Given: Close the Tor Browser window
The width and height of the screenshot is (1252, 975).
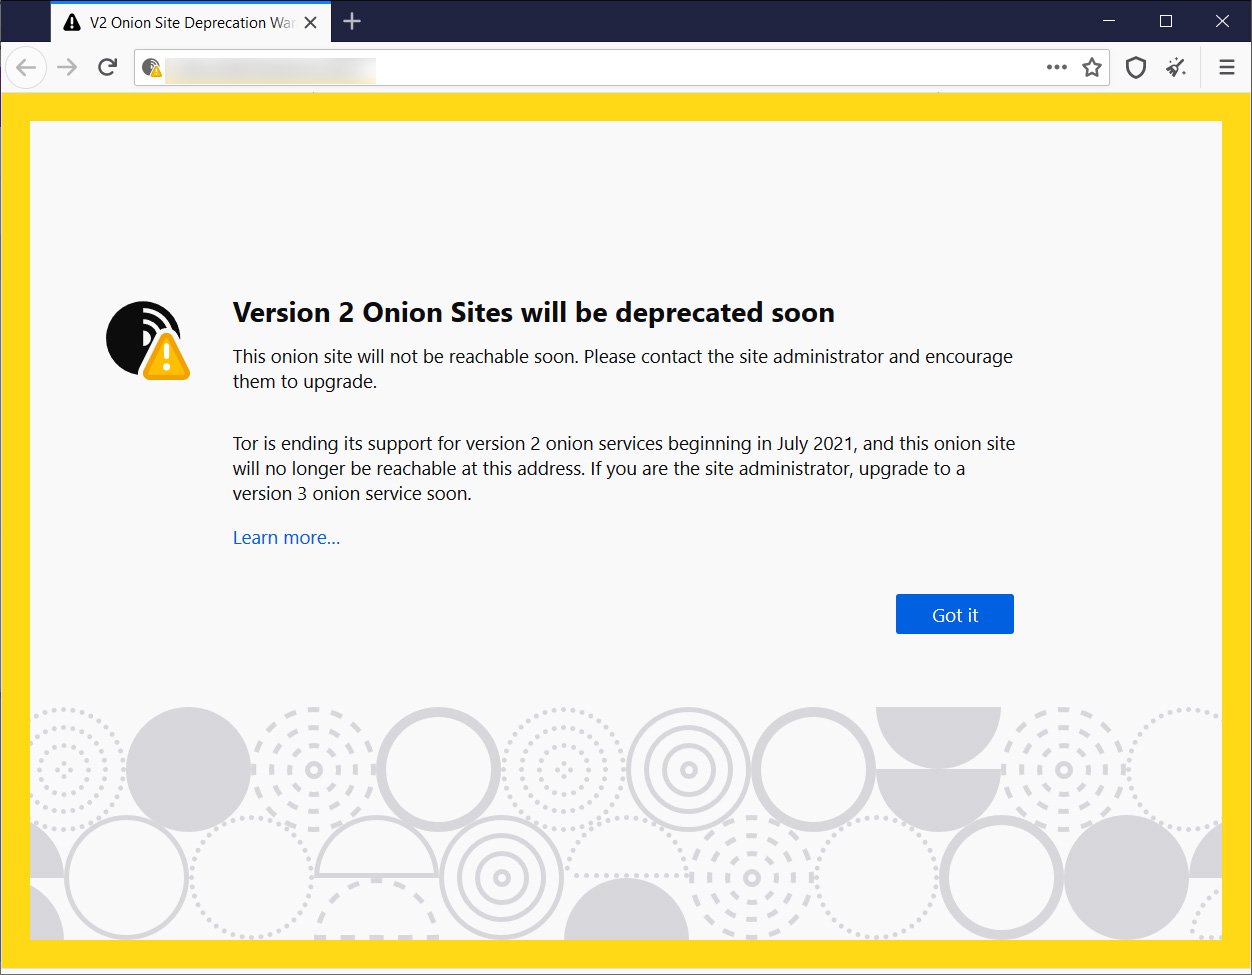Looking at the screenshot, I should click(x=1221, y=21).
